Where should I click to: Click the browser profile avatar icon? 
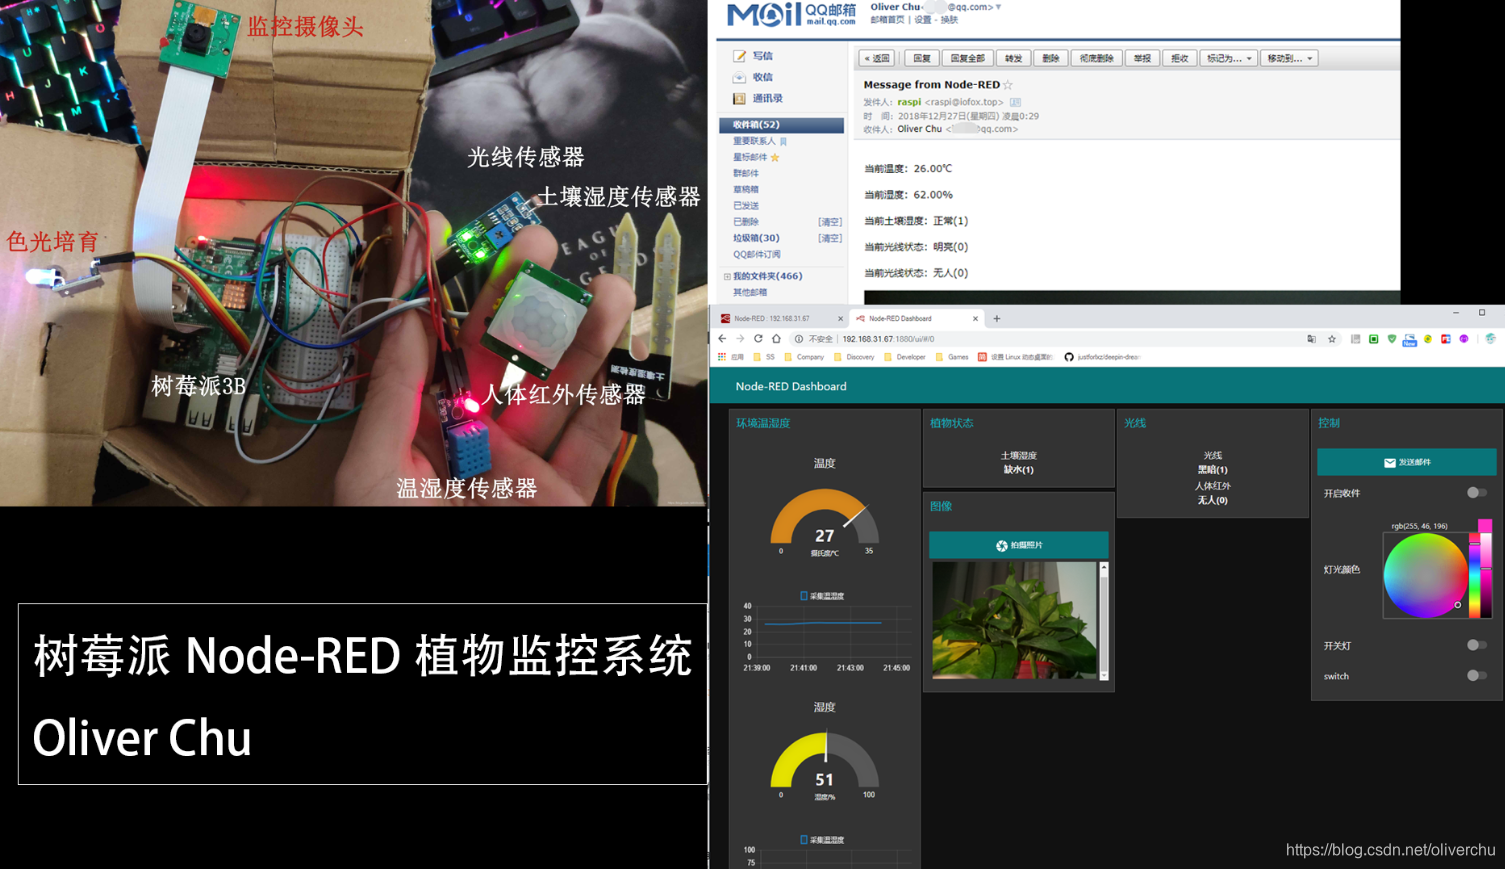[x=1490, y=339]
